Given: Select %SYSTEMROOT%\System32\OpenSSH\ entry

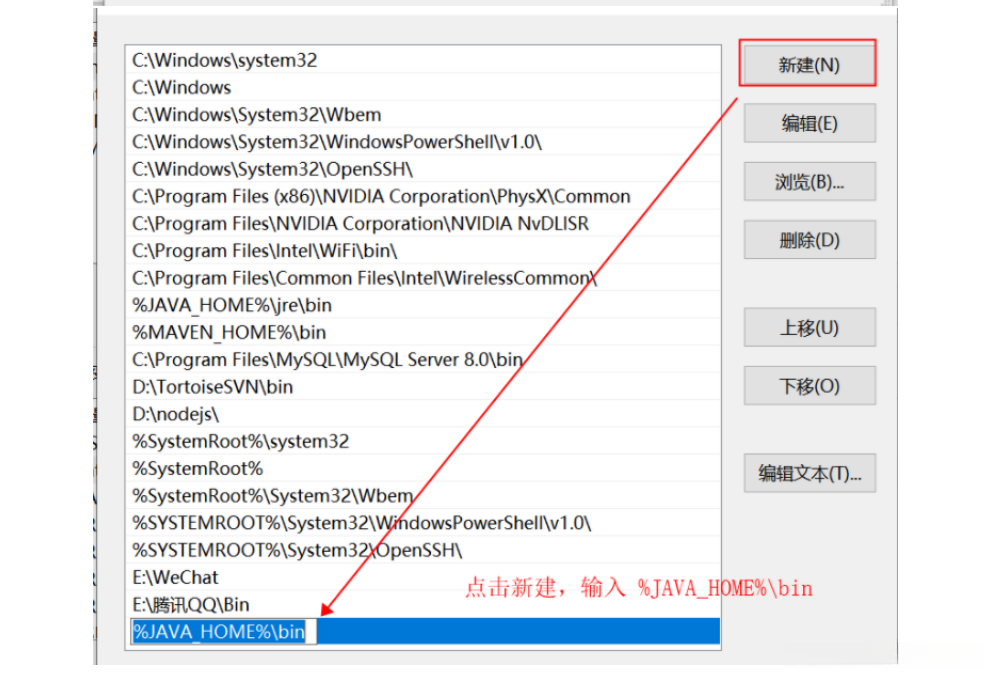Looking at the screenshot, I should point(423,550).
